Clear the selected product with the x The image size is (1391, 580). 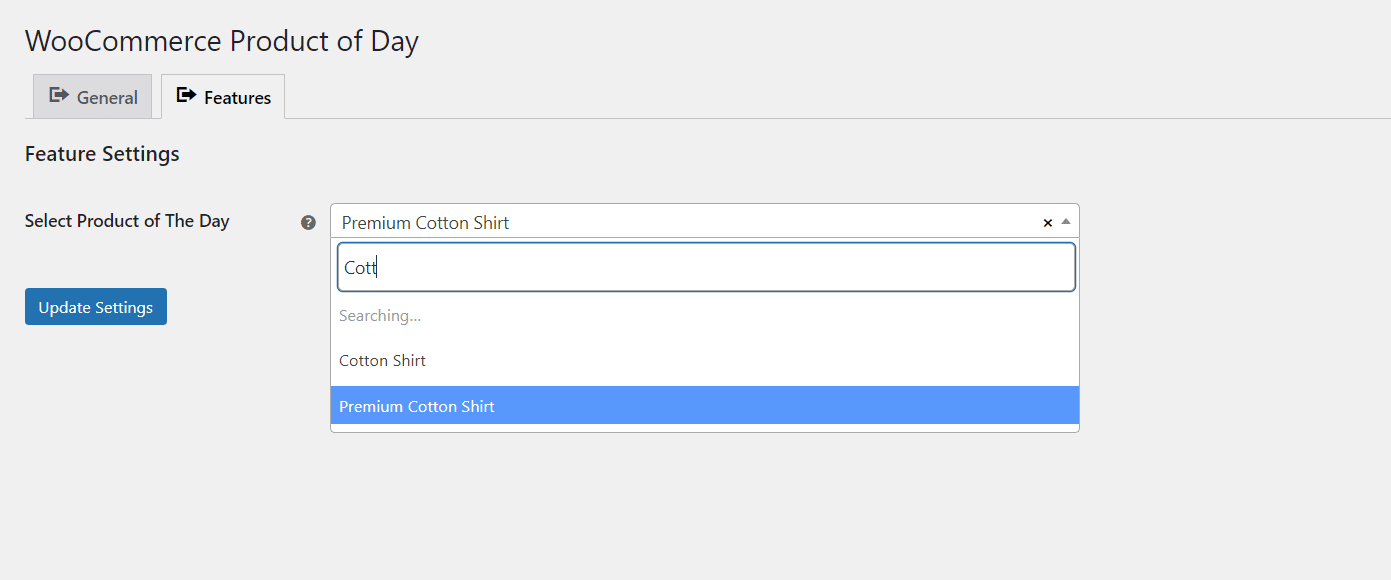1048,223
